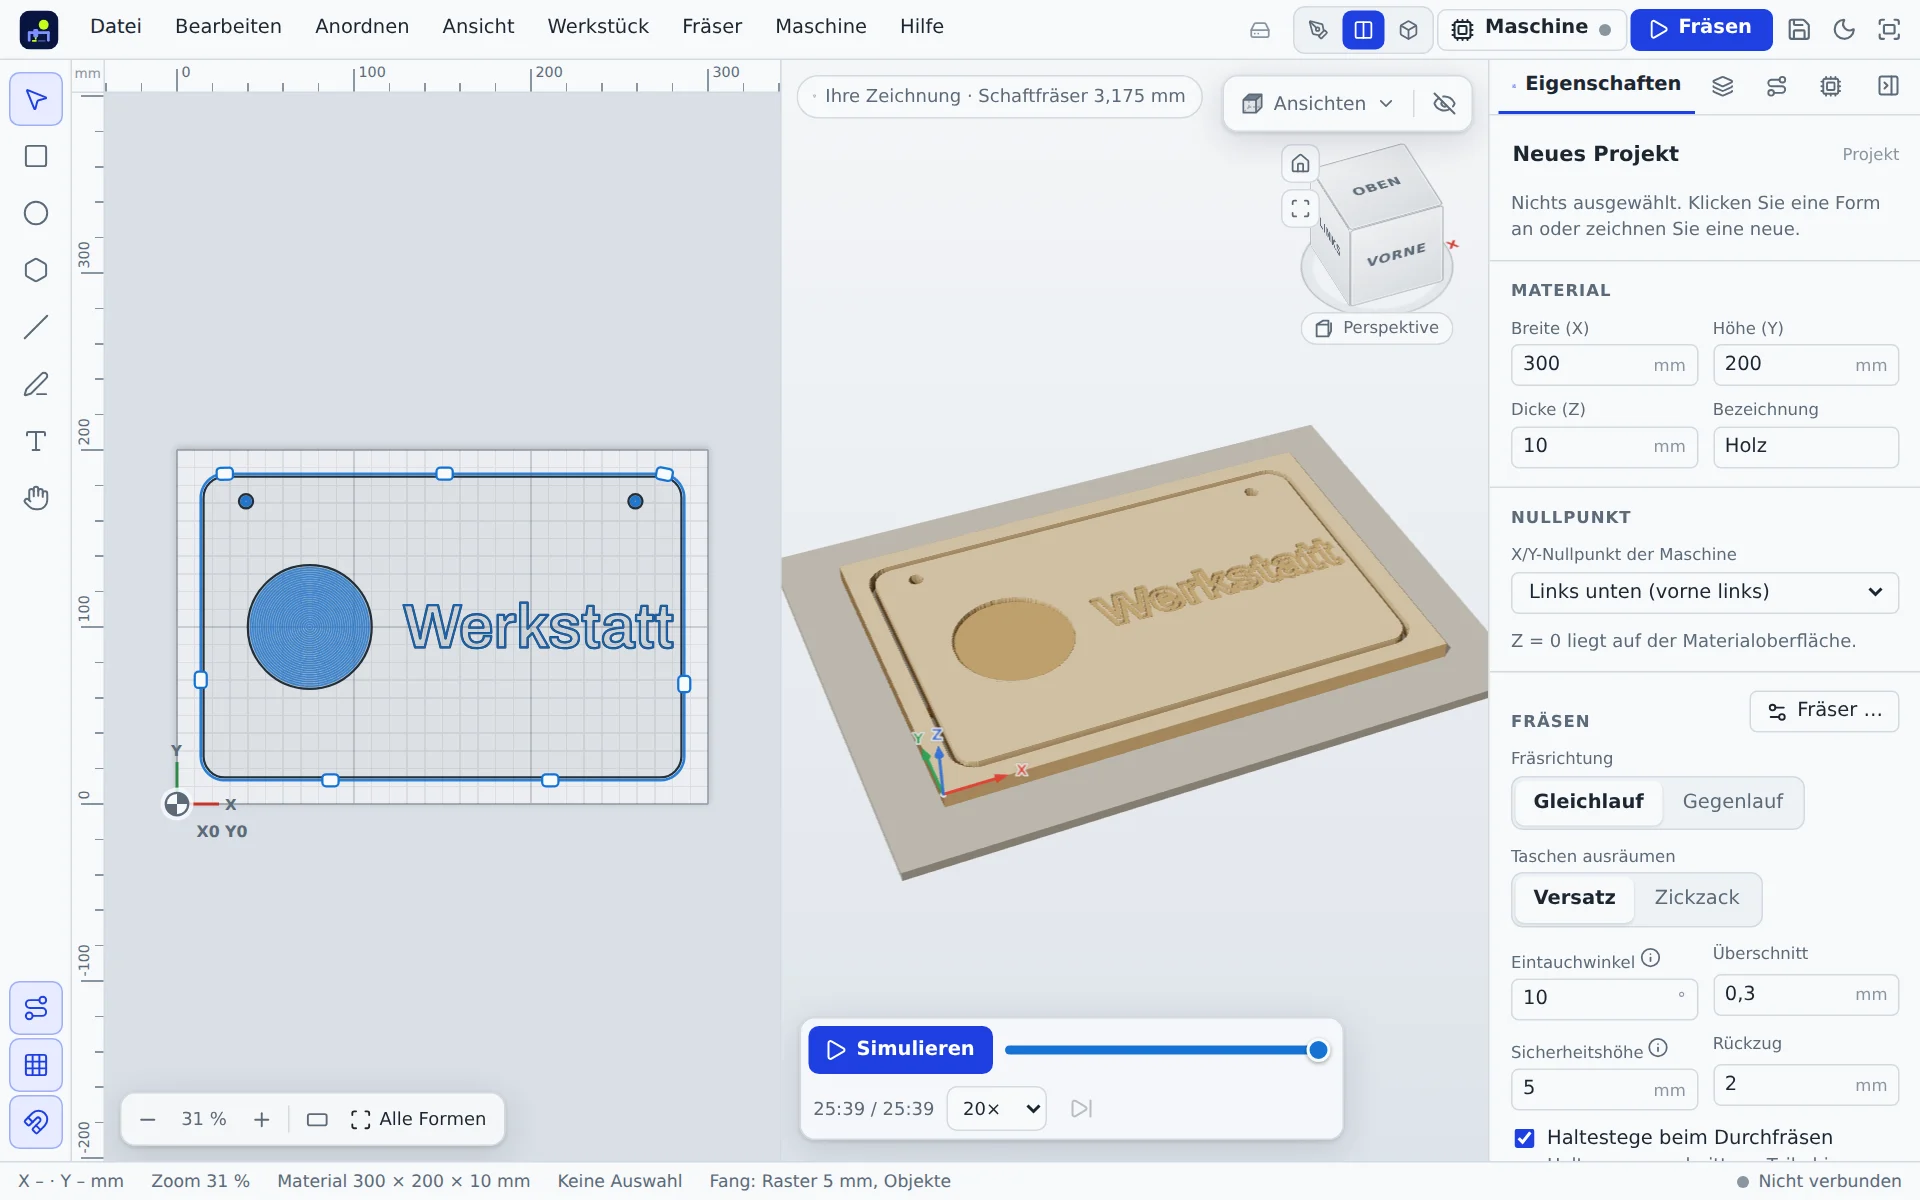Image resolution: width=1920 pixels, height=1200 pixels.
Task: Click the Sicherheitshöhe info icon
Action: tap(1658, 1048)
